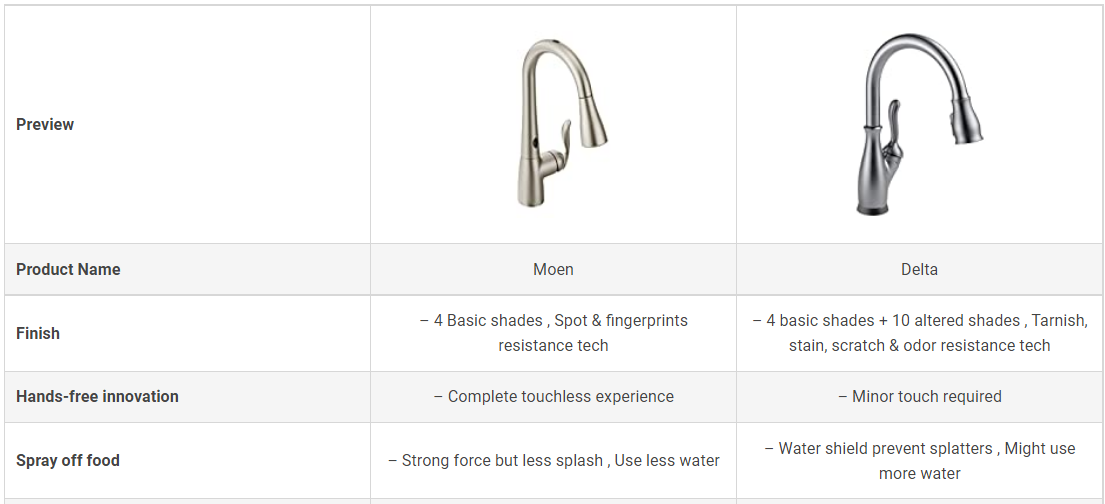
Task: Click the Delta product name cell
Action: click(919, 269)
